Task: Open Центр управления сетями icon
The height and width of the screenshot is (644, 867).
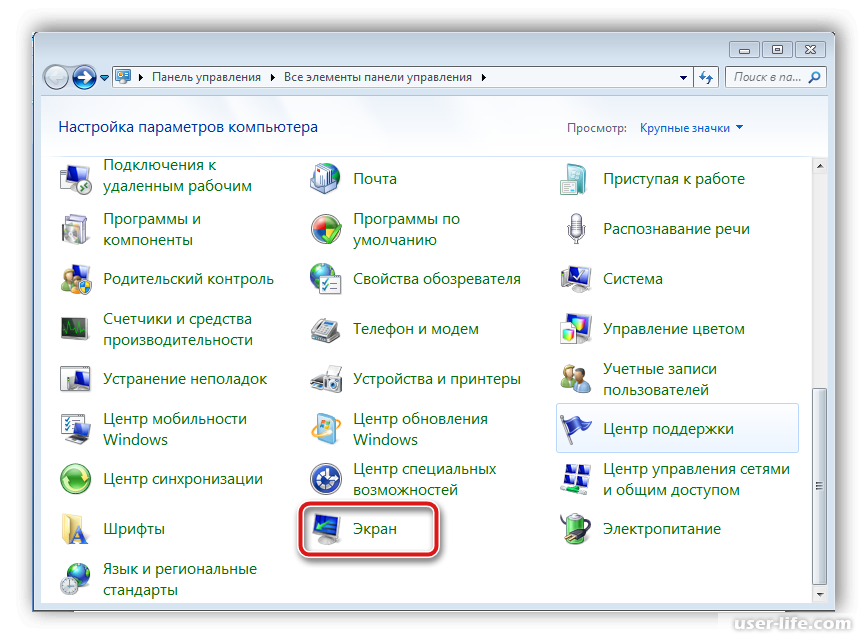Action: (576, 479)
